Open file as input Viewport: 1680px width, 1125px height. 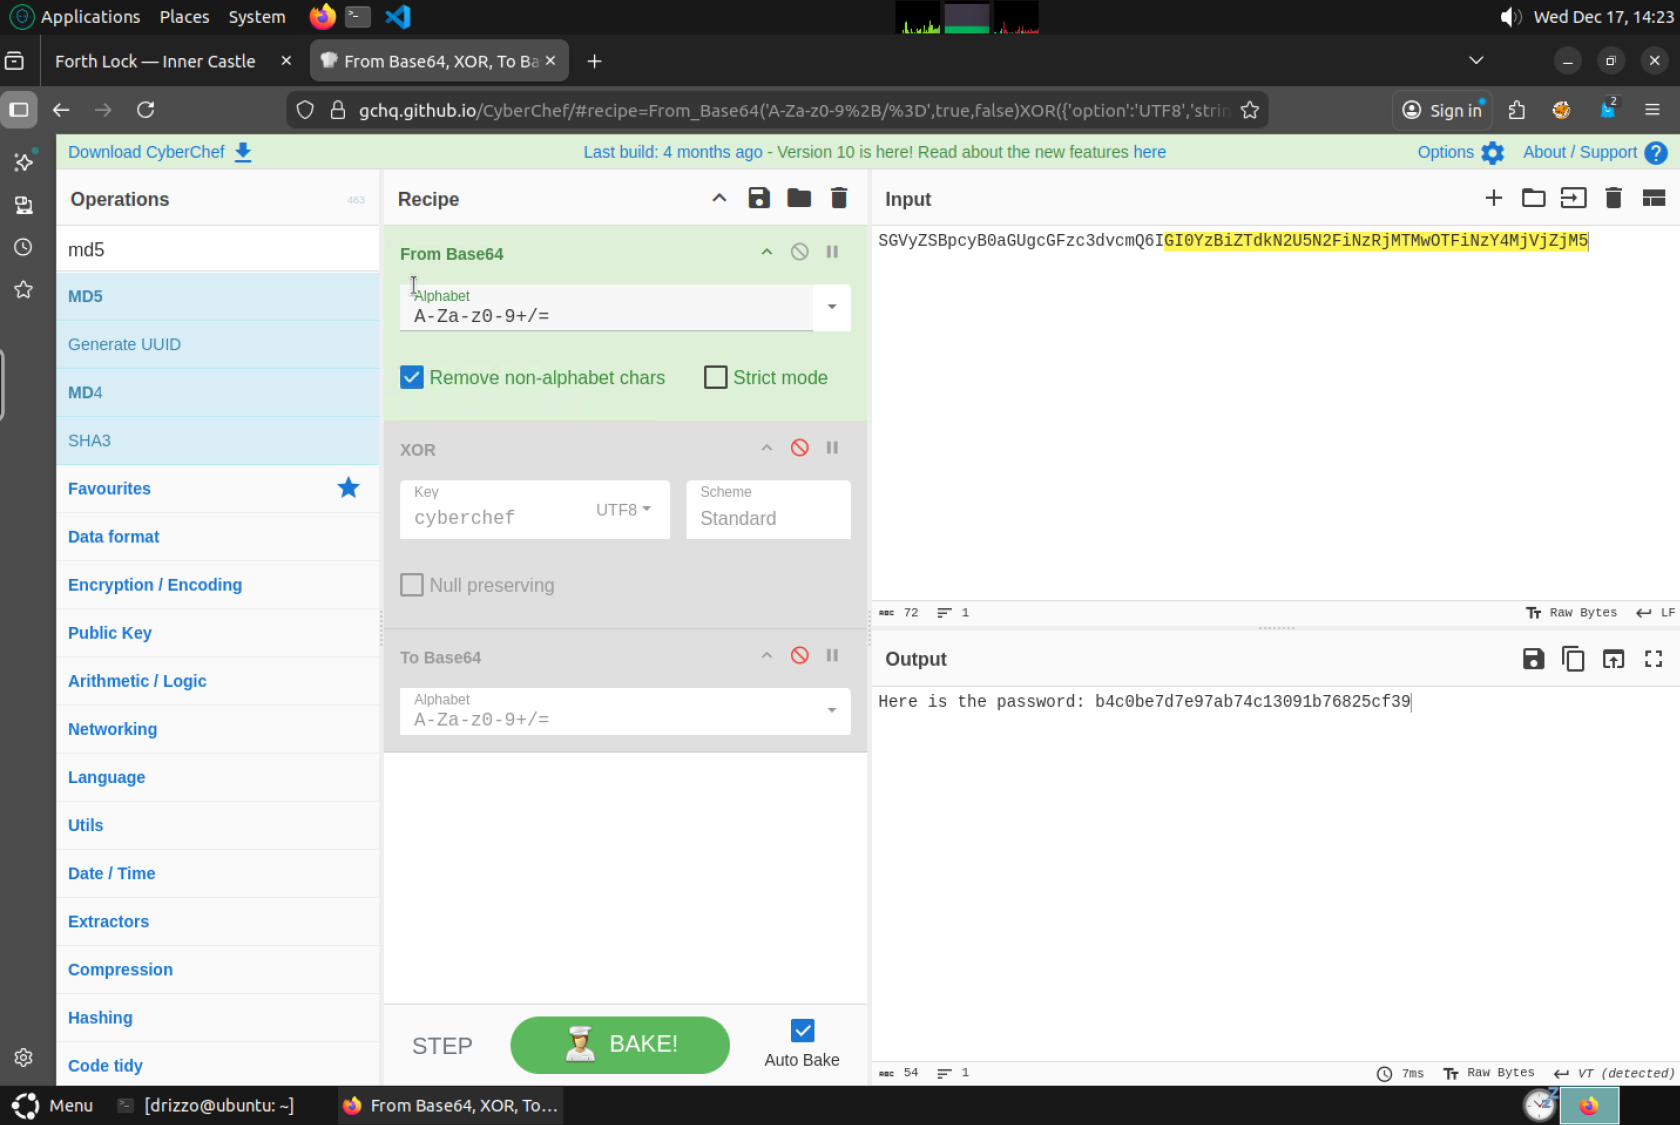pyautogui.click(x=1574, y=198)
